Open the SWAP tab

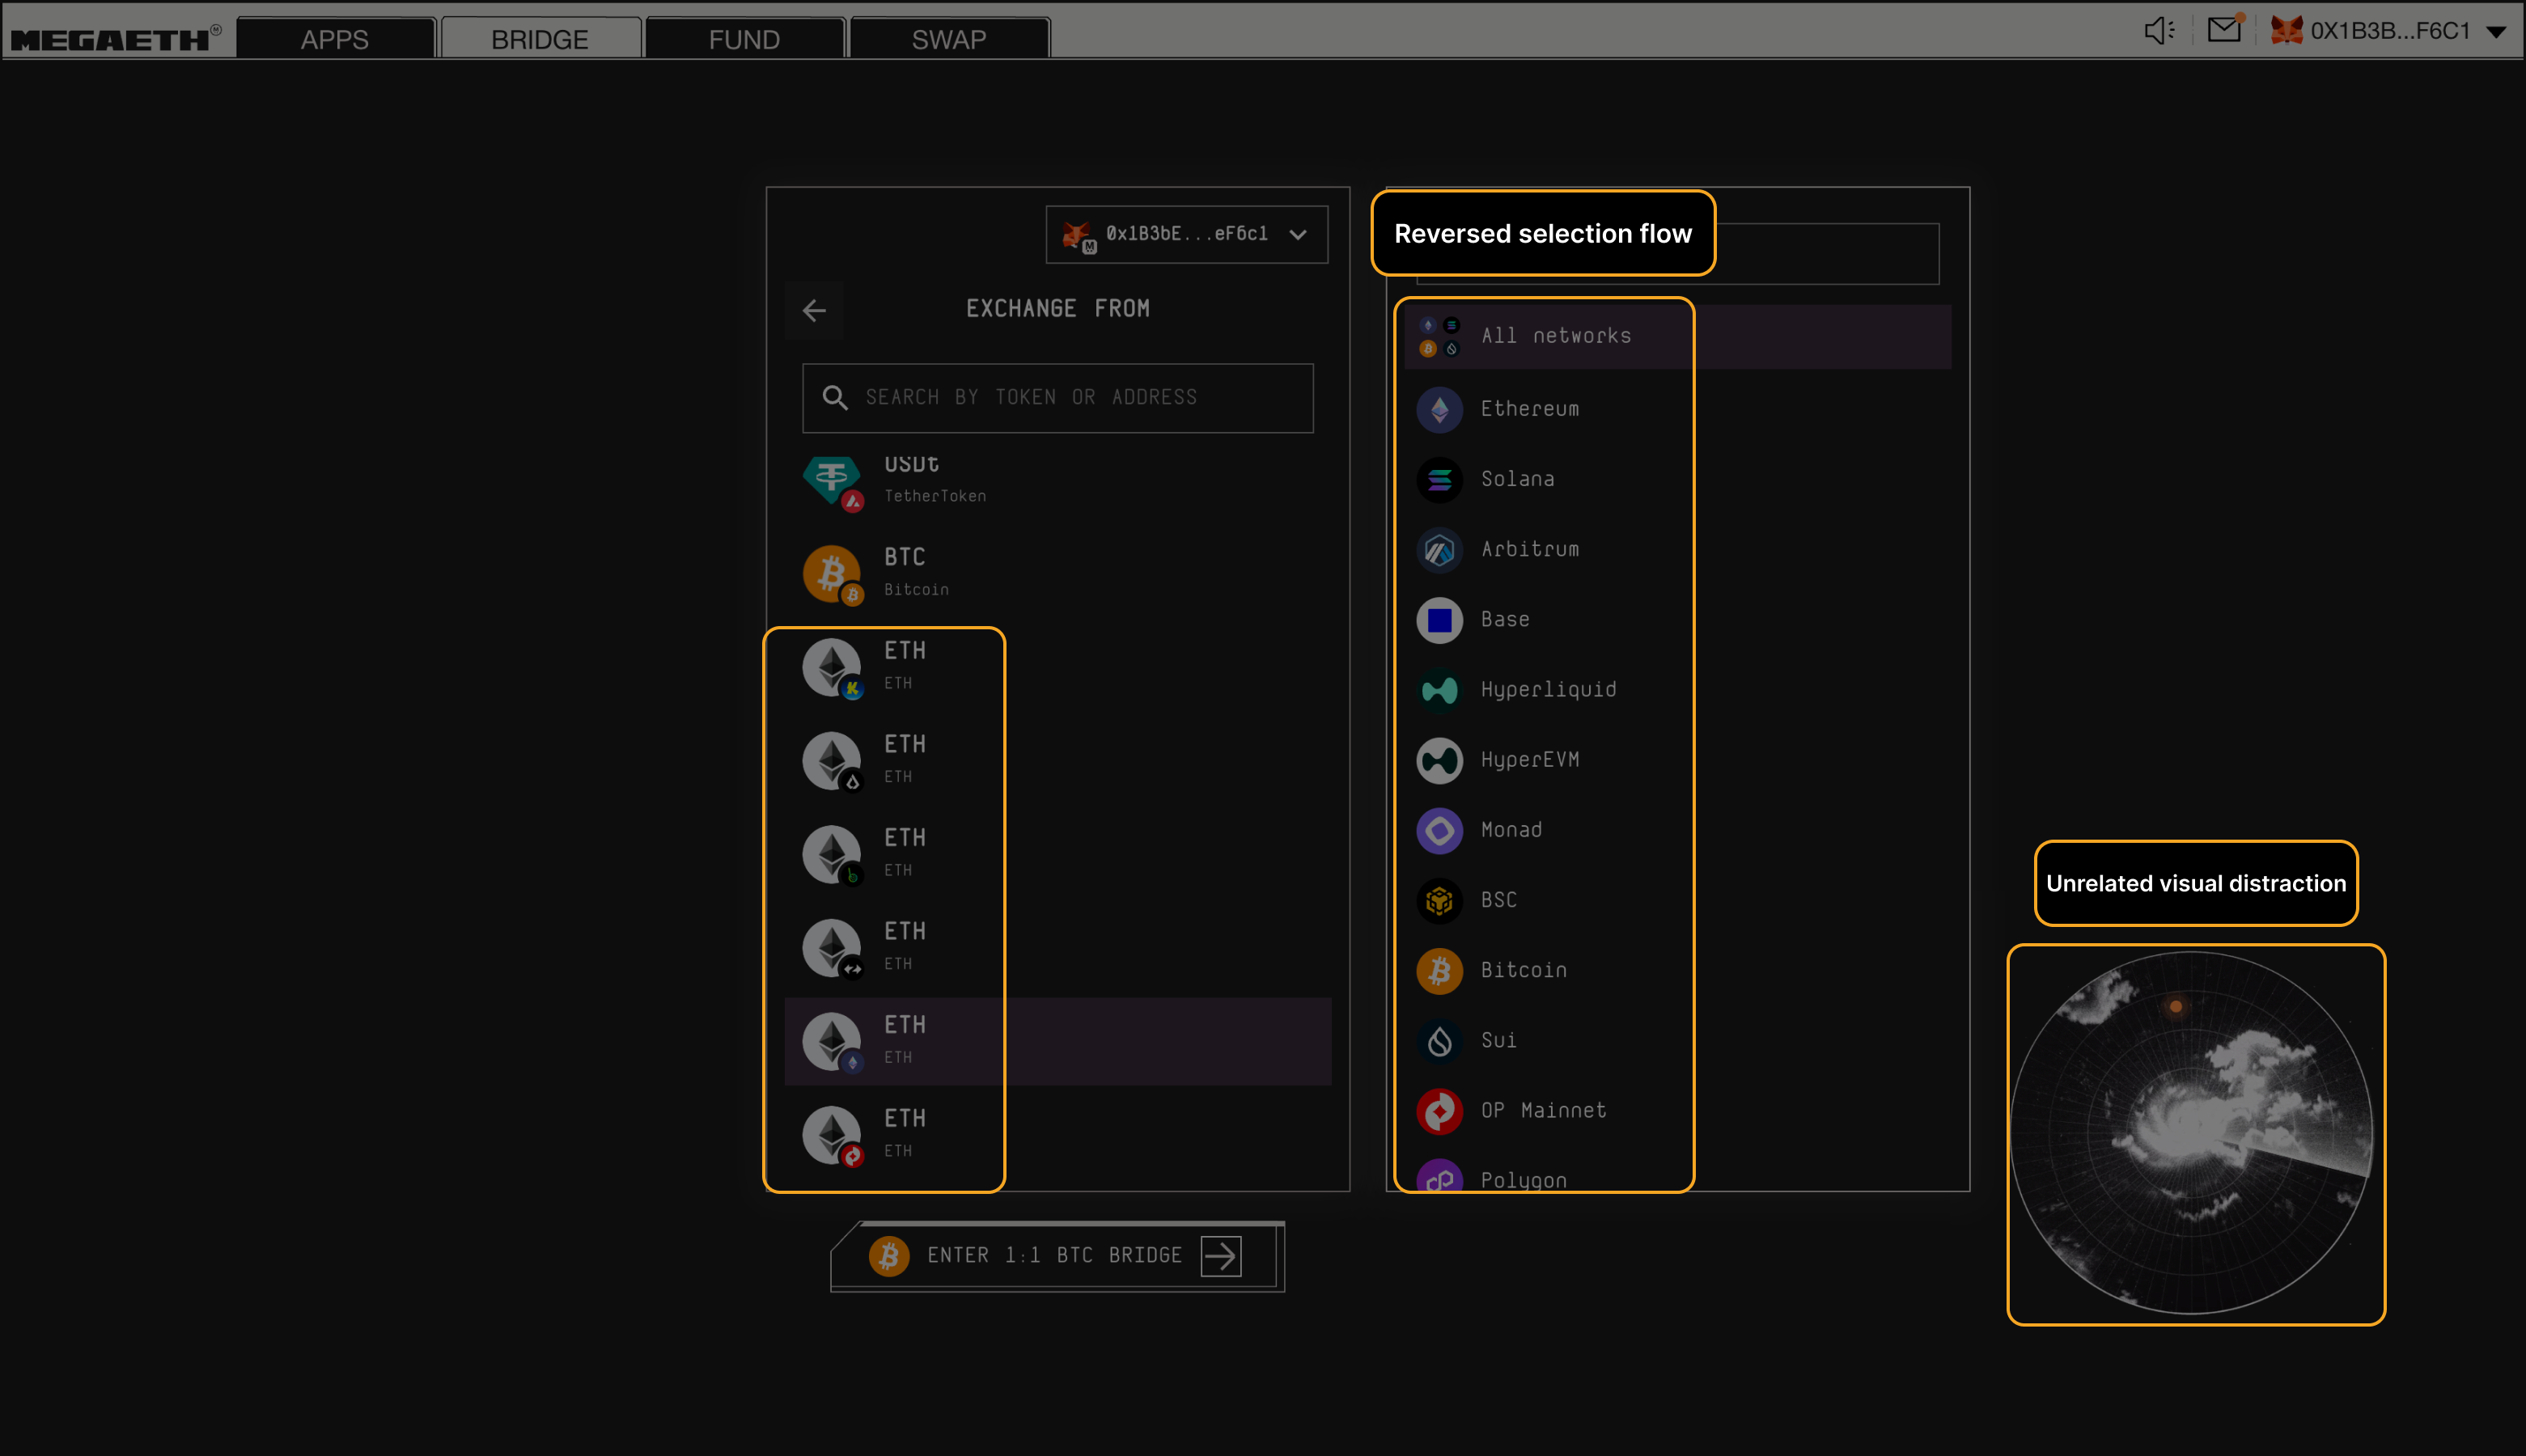coord(948,39)
